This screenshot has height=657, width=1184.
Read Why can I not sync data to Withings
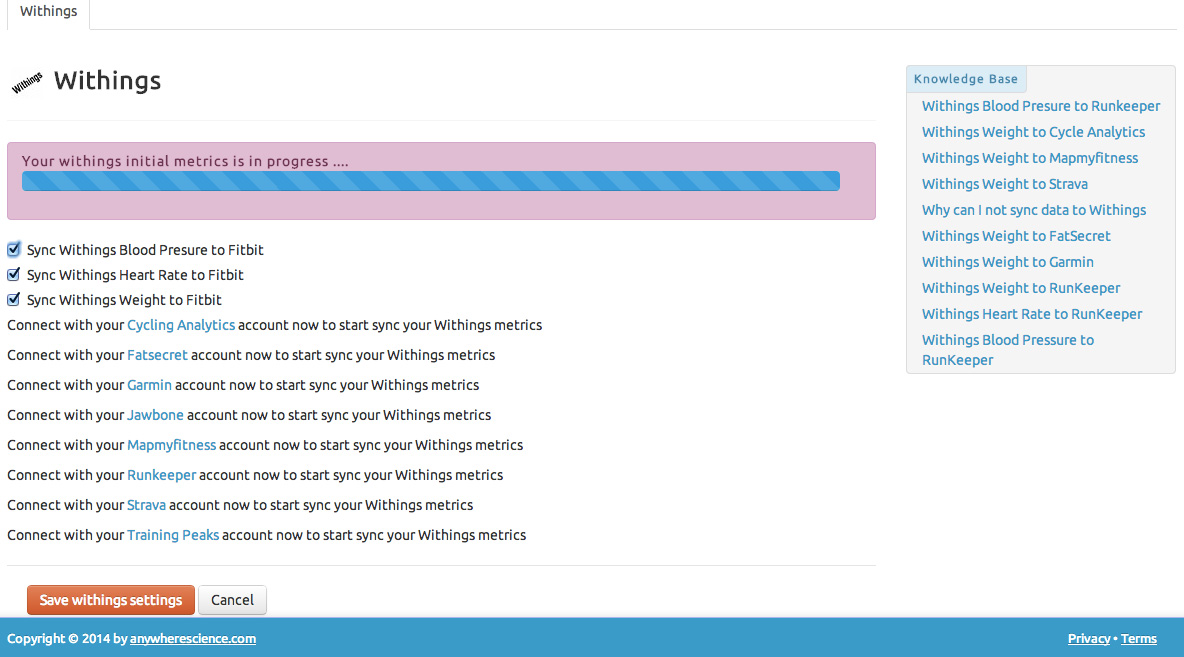pos(1034,210)
